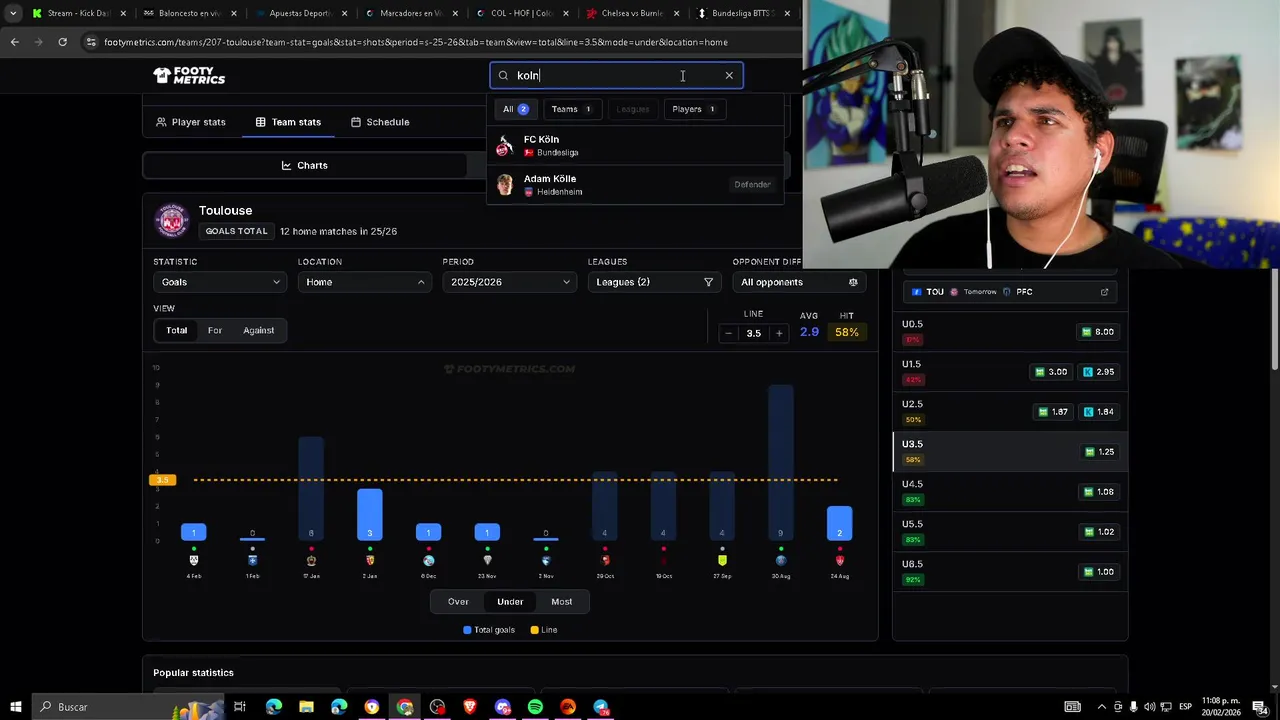This screenshot has width=1280, height=720.
Task: Click the 2 Jan bar showing 3 goals
Action: pyautogui.click(x=369, y=514)
